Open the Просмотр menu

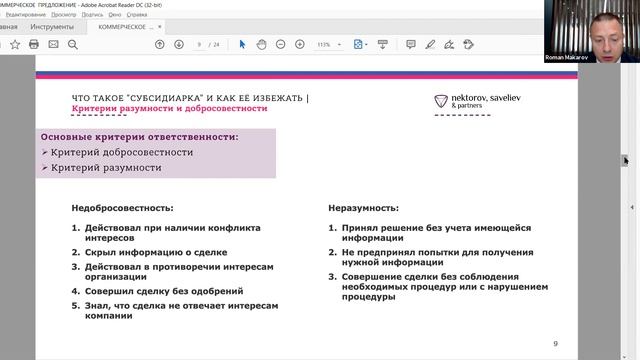pyautogui.click(x=64, y=15)
